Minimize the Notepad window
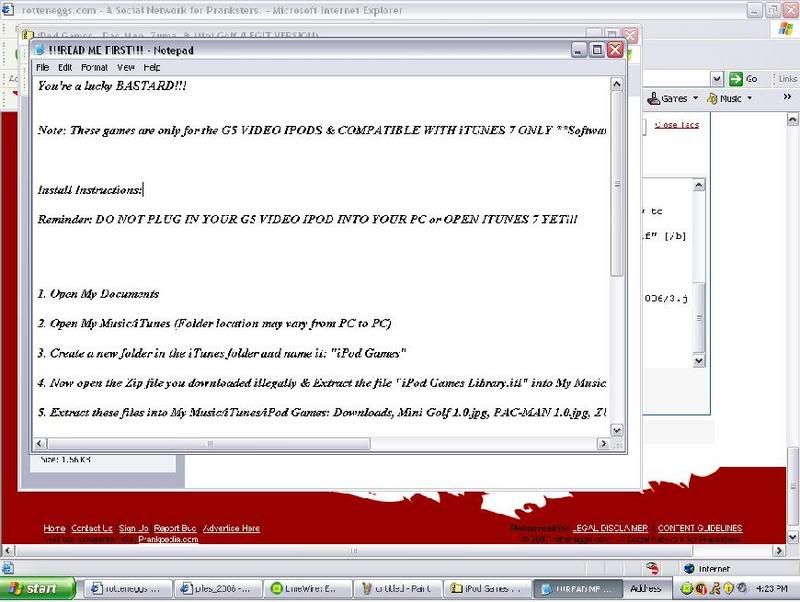This screenshot has height=602, width=800. (x=579, y=50)
